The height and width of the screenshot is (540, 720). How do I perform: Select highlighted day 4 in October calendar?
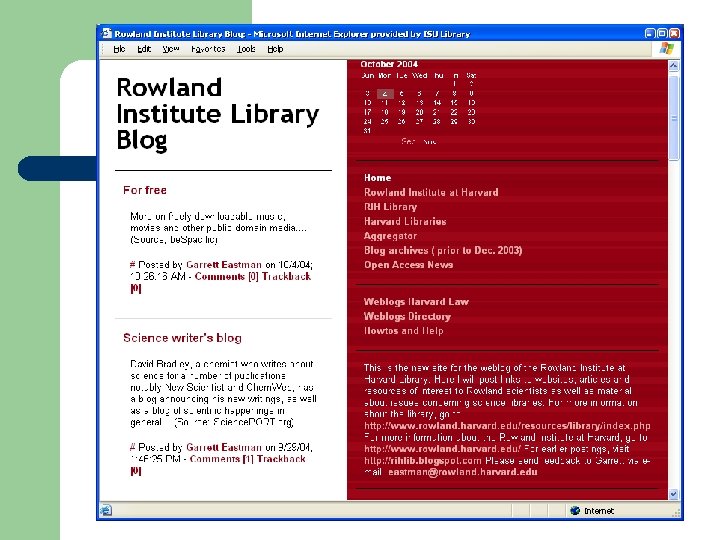[x=385, y=94]
